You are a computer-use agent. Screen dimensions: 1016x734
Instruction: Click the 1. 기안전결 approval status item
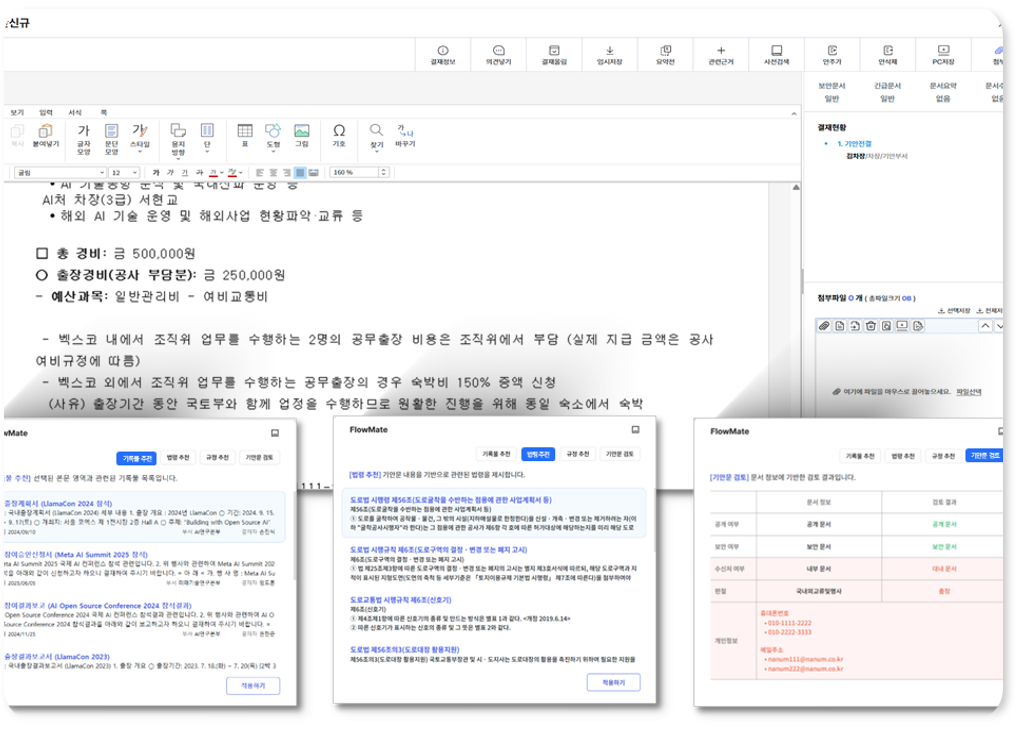859,144
